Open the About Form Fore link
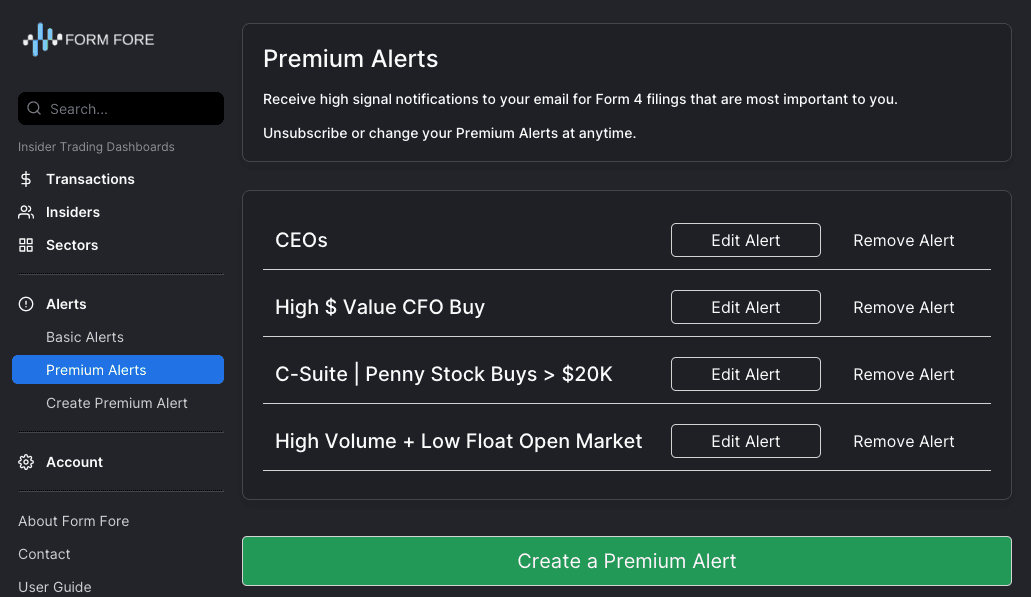Viewport: 1031px width, 597px height. coord(74,521)
